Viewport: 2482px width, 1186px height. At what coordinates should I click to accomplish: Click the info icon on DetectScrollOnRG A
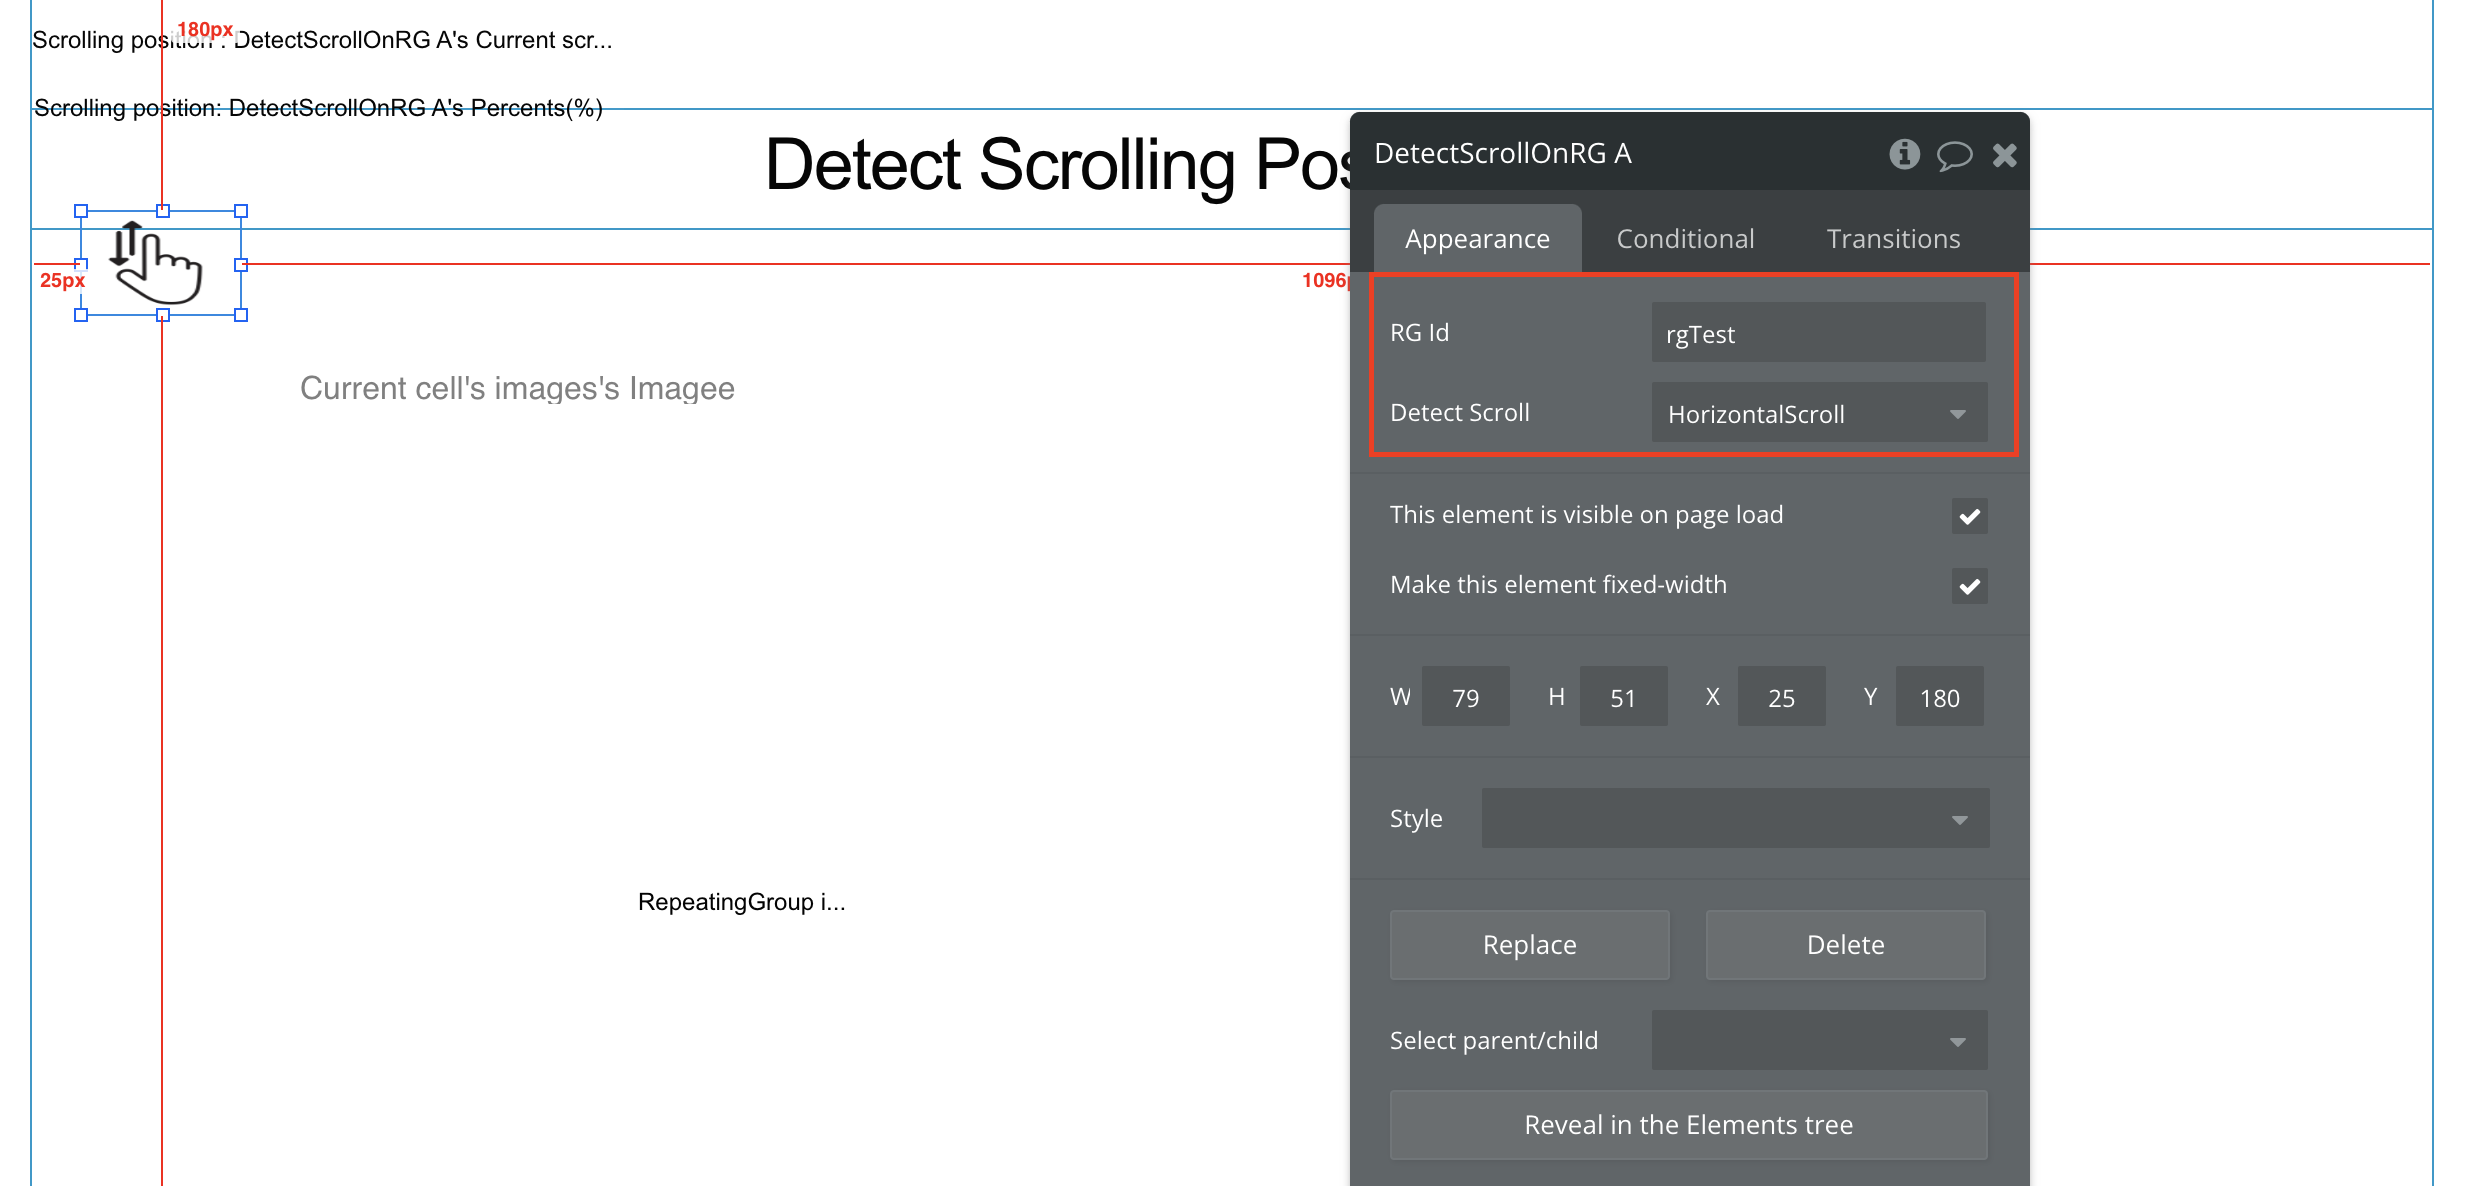tap(1903, 154)
